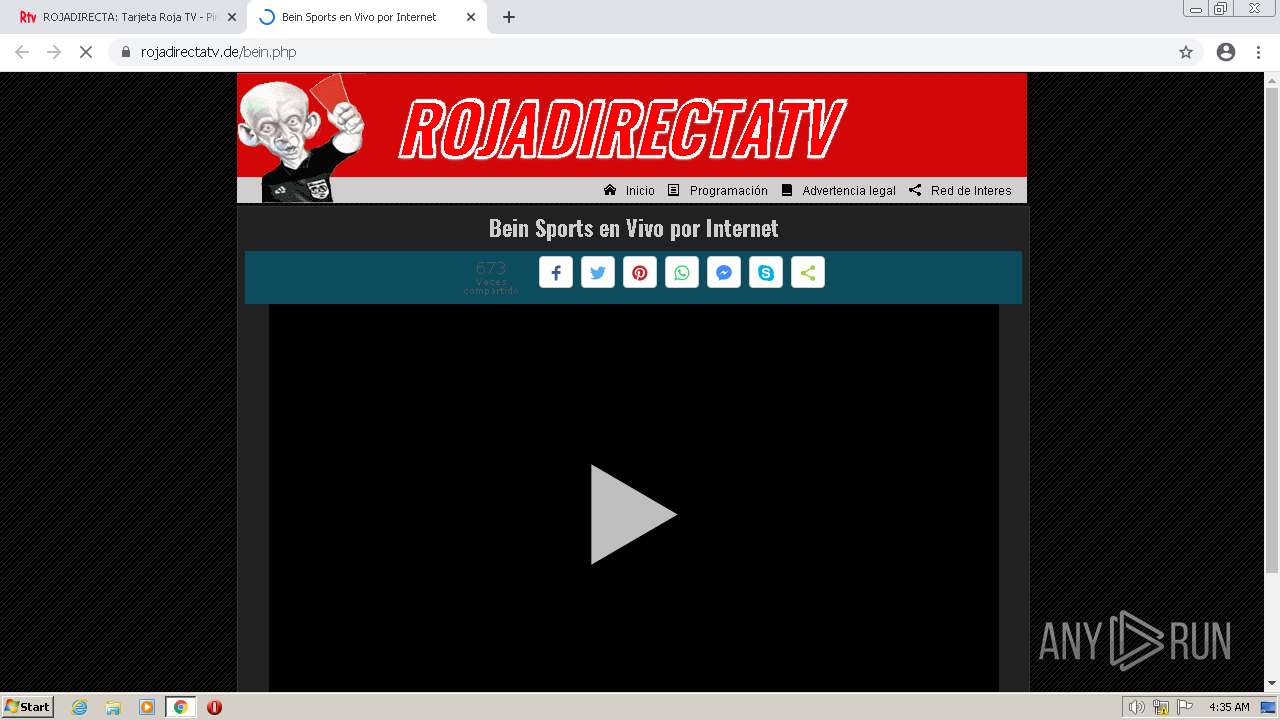Open the Chrome profile account button

pos(1226,52)
